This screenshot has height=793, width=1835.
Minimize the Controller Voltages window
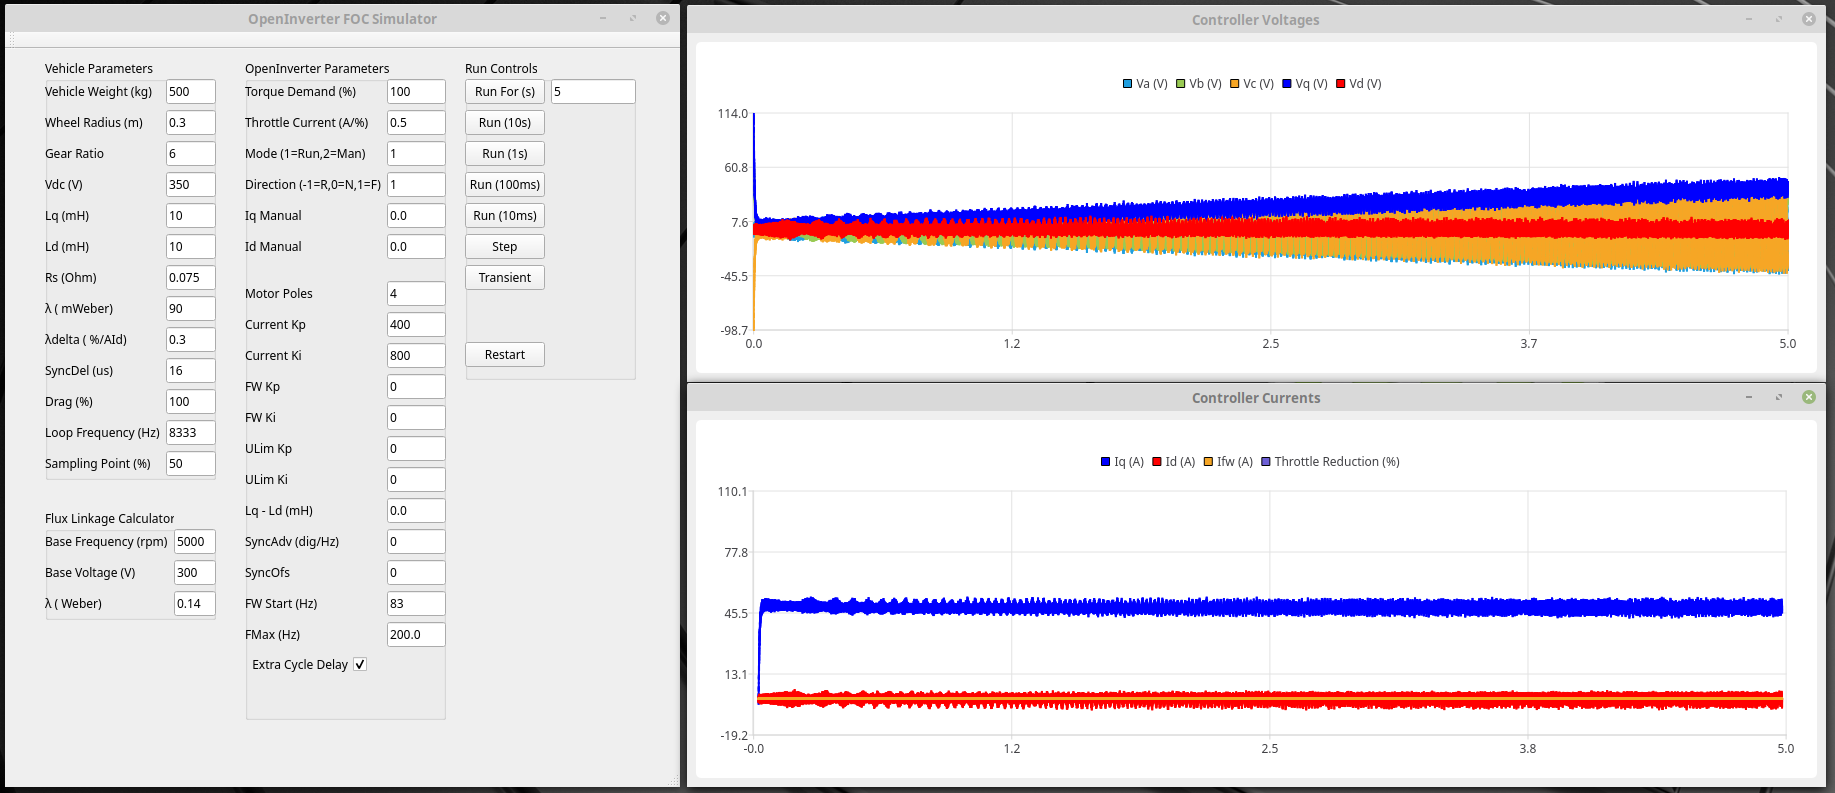coord(1748,19)
